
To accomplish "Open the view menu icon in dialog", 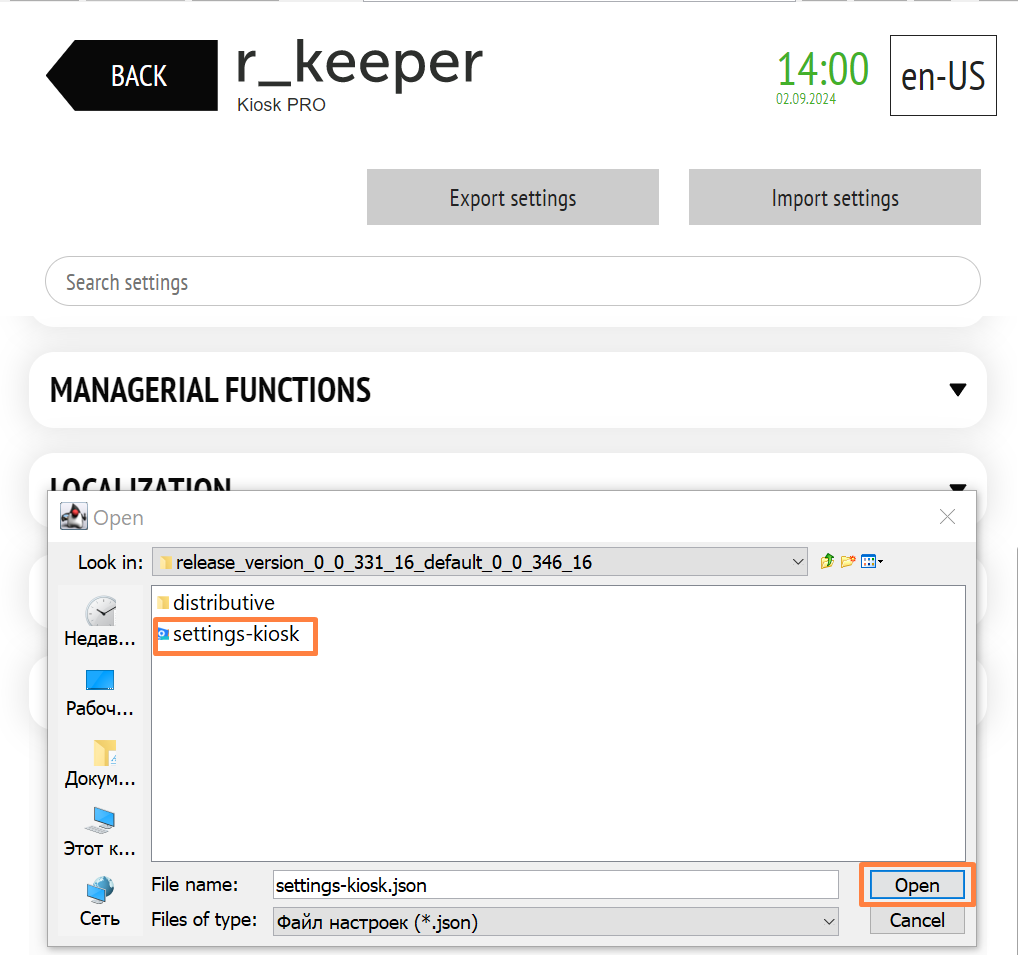I will pyautogui.click(x=871, y=561).
